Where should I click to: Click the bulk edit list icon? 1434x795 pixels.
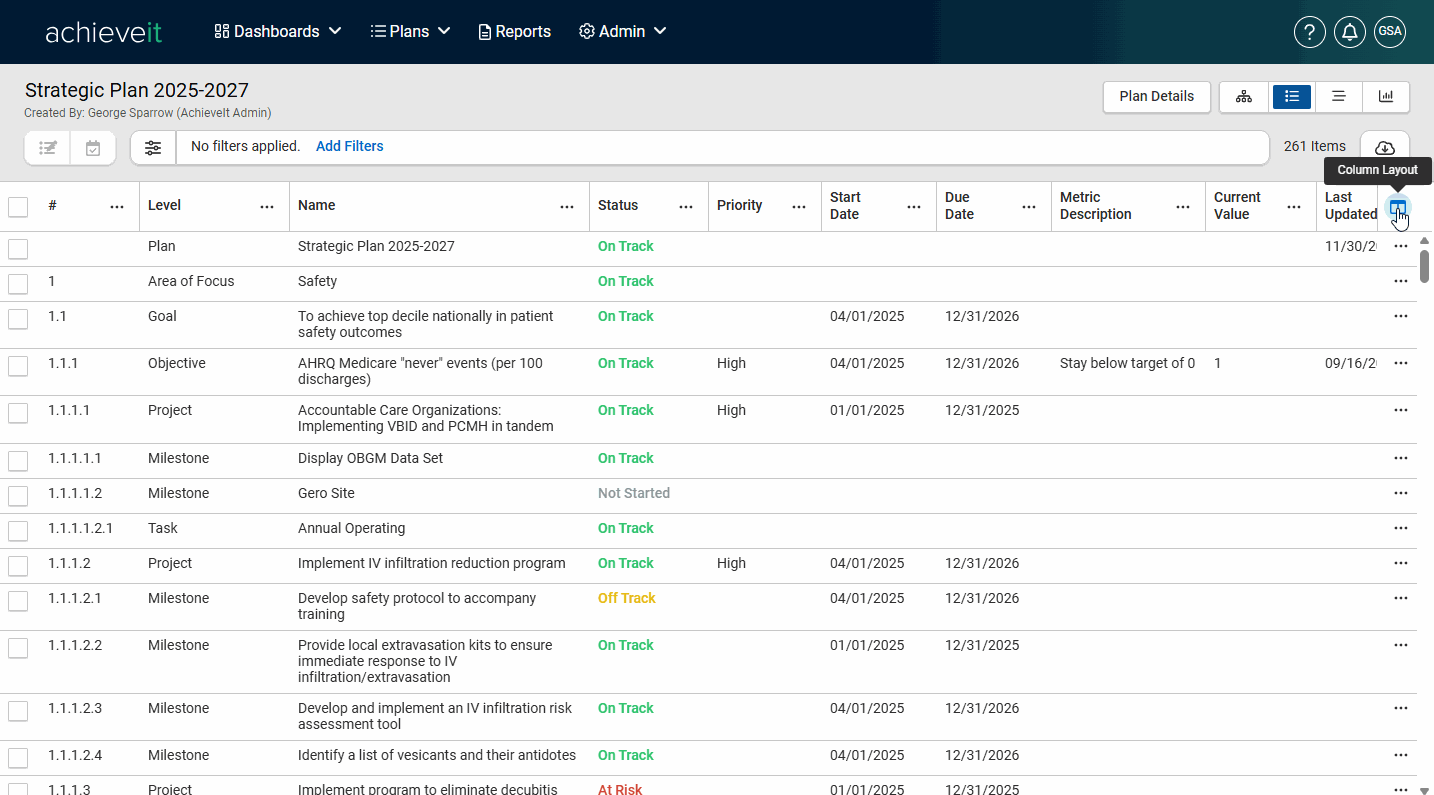point(48,148)
